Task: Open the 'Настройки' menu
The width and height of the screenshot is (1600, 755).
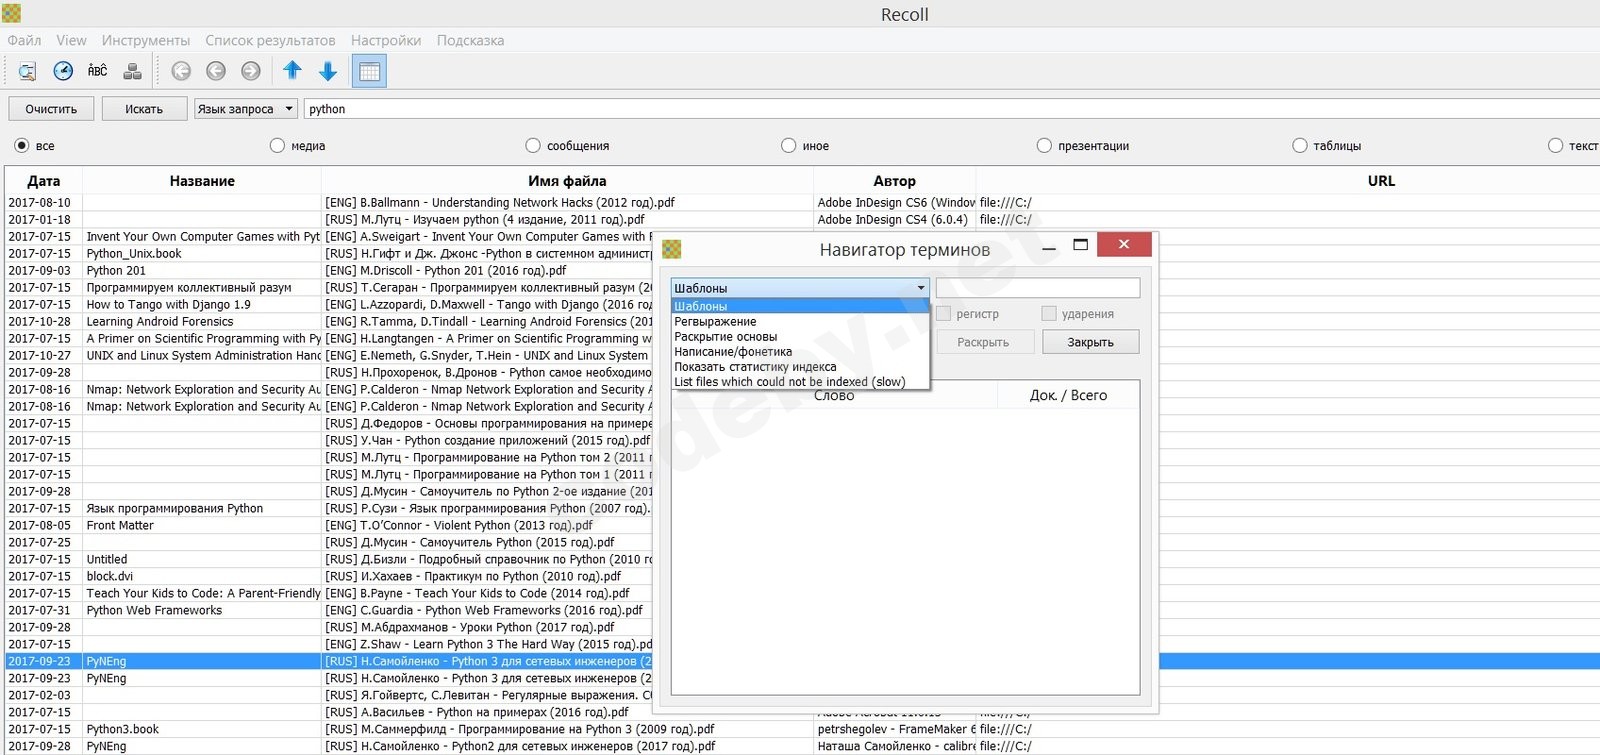Action: (x=385, y=41)
